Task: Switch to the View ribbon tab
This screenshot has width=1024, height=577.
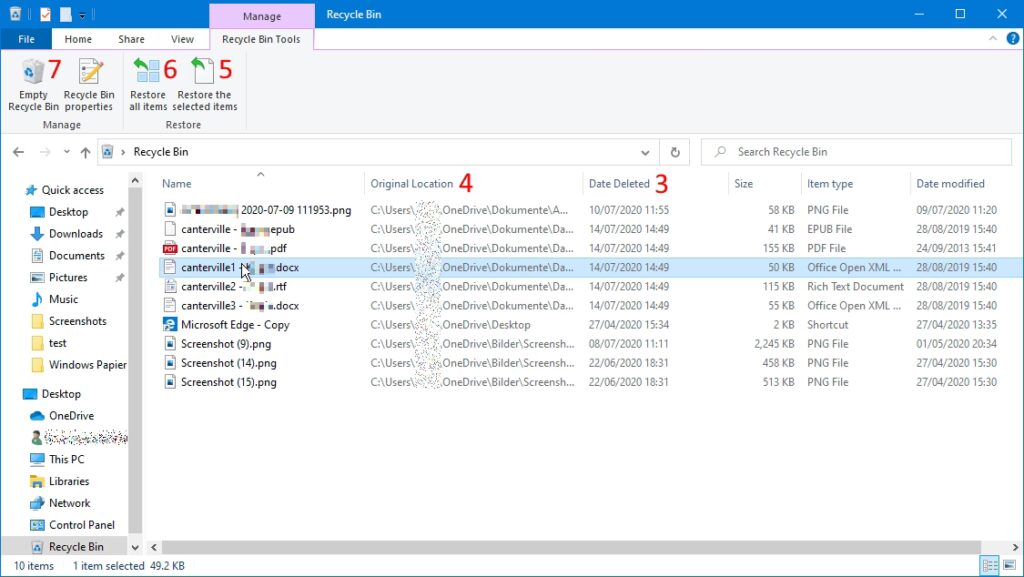Action: point(182,39)
